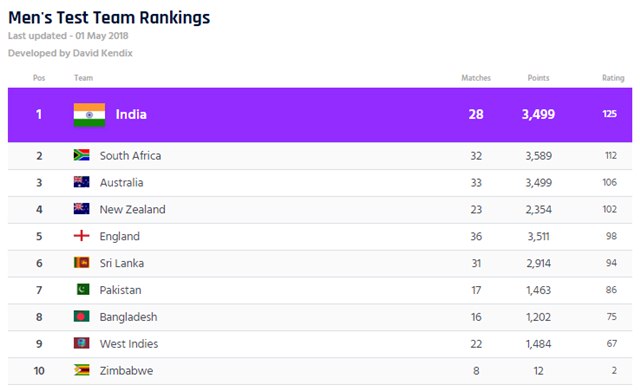Click the New Zealand flag icon
Screen dimensions: 640x391
pyautogui.click(x=82, y=209)
